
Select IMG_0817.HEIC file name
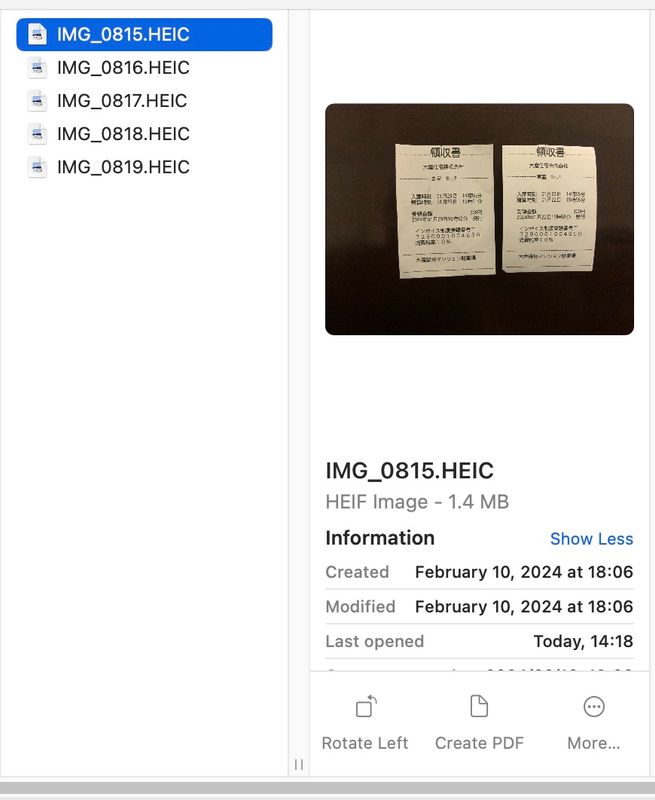pyautogui.click(x=122, y=101)
